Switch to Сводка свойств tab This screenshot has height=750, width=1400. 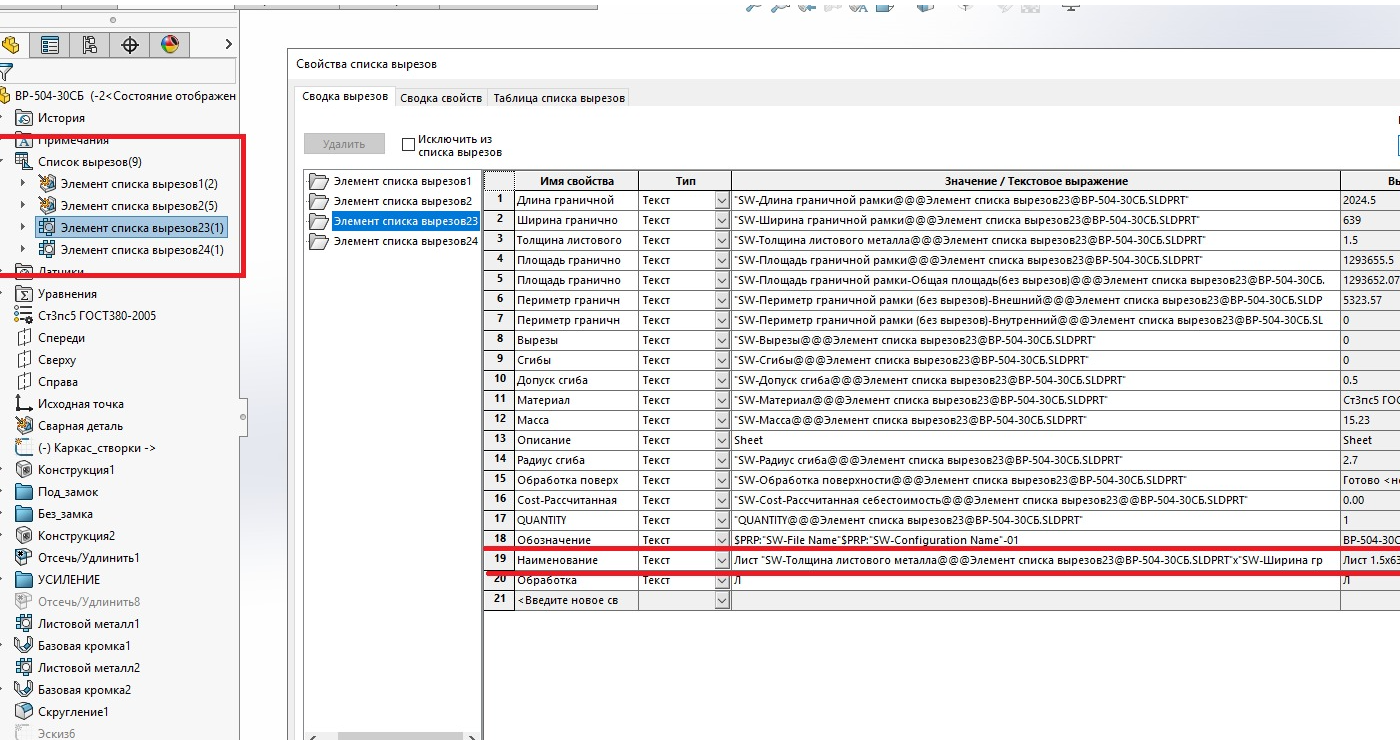441,98
